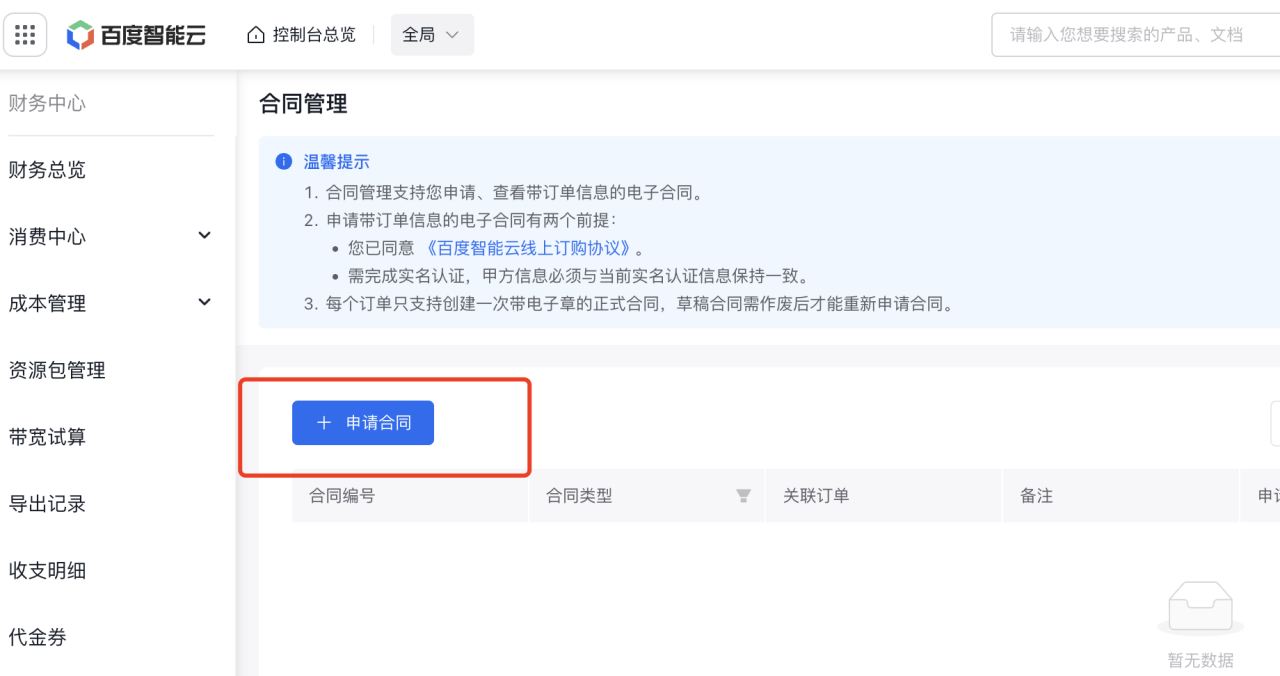The image size is (1280, 676).
Task: Select 财务总览 in the sidebar
Action: (49, 169)
